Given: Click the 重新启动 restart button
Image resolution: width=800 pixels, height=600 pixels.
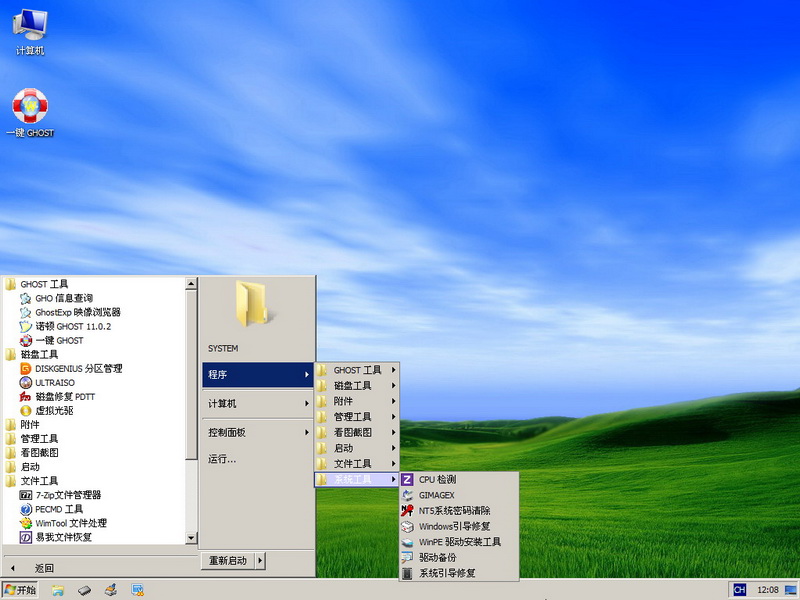Looking at the screenshot, I should coord(228,560).
